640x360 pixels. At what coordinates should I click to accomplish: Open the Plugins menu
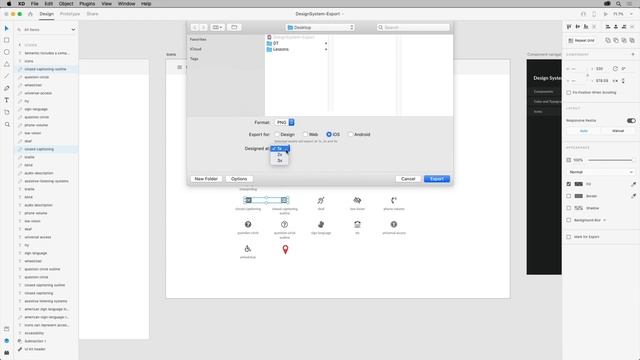pyautogui.click(x=87, y=4)
